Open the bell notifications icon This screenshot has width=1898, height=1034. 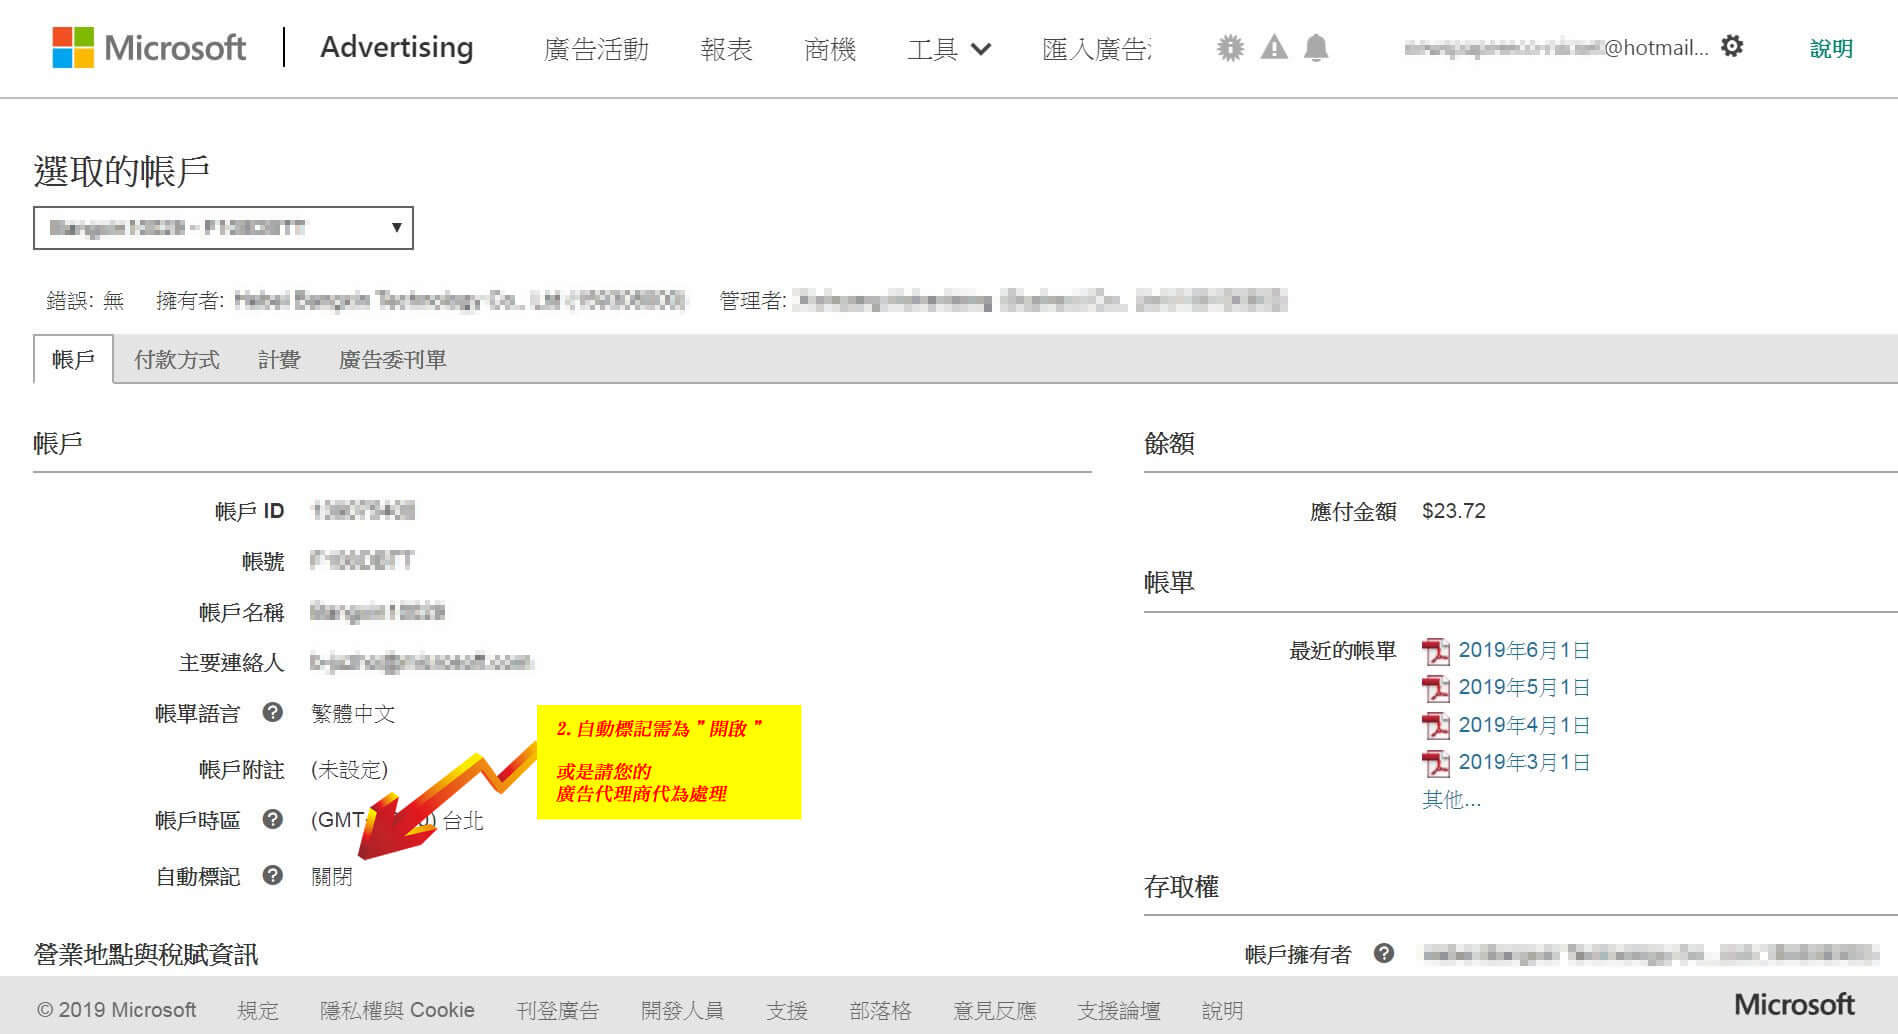(1316, 47)
